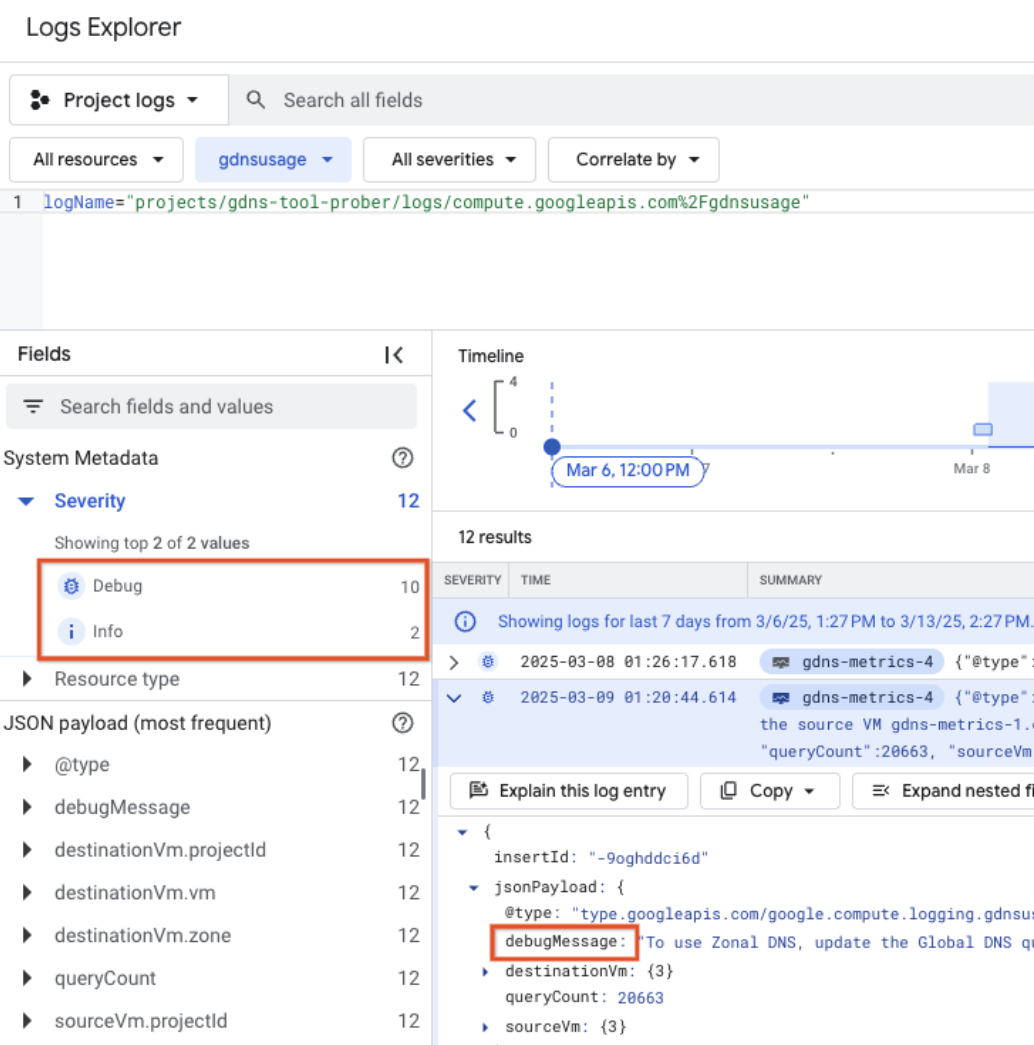Screen dimensions: 1034x1045
Task: Collapse the 2025-03-09 01:20:44.614 log entry
Action: point(454,698)
